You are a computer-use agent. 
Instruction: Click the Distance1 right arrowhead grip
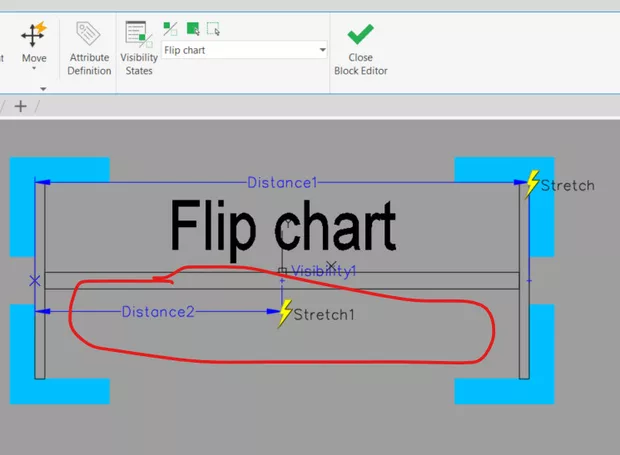[520, 182]
